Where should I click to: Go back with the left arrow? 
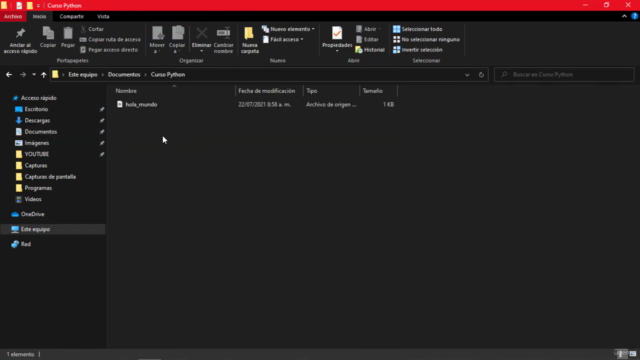point(9,75)
